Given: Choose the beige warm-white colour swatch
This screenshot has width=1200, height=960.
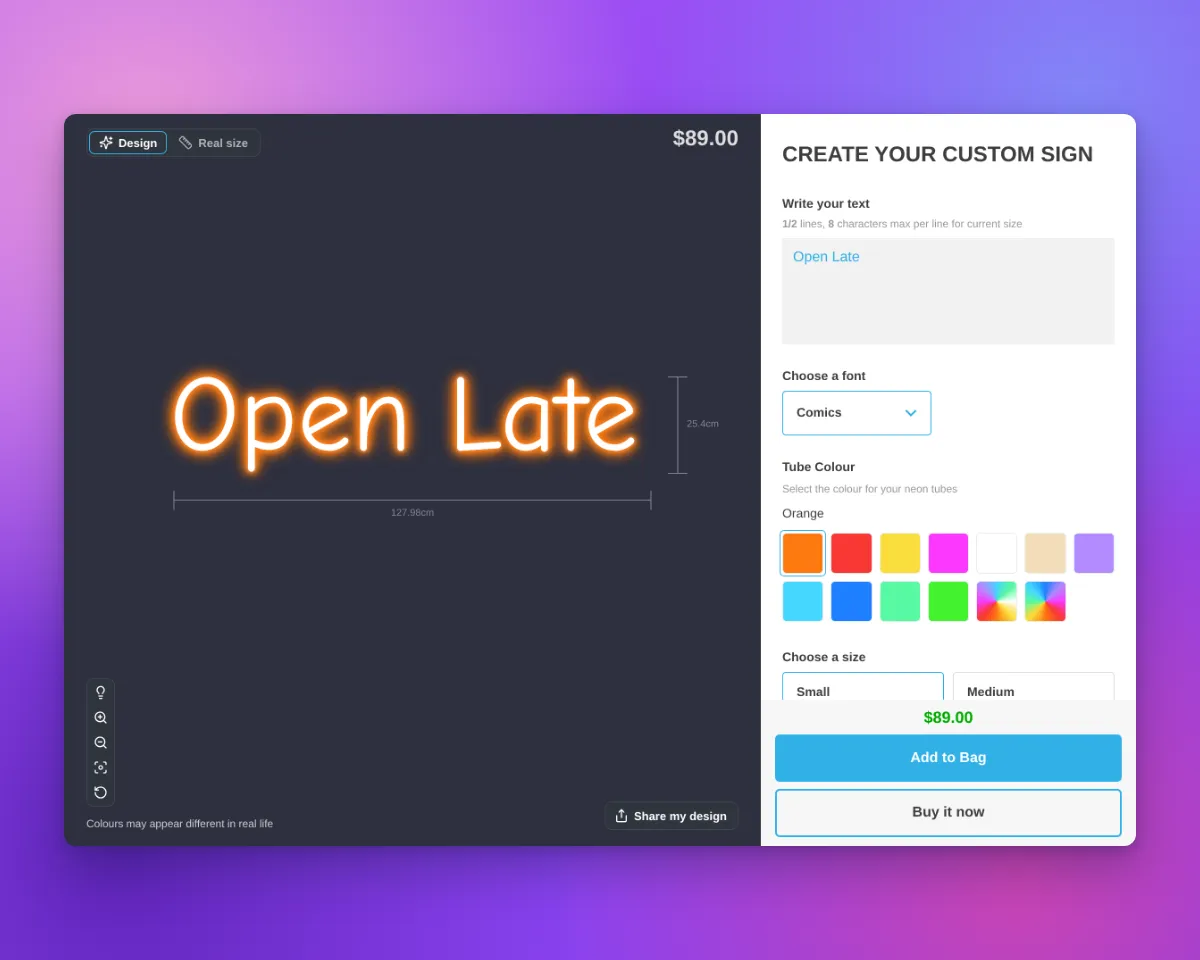Looking at the screenshot, I should (x=1045, y=553).
